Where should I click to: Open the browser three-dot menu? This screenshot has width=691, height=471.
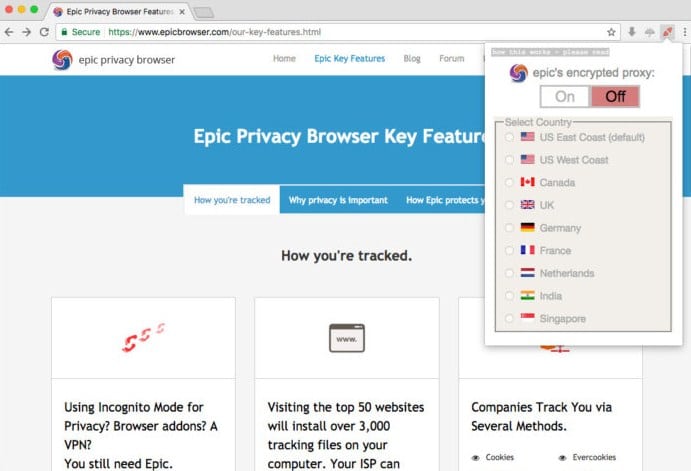685,32
